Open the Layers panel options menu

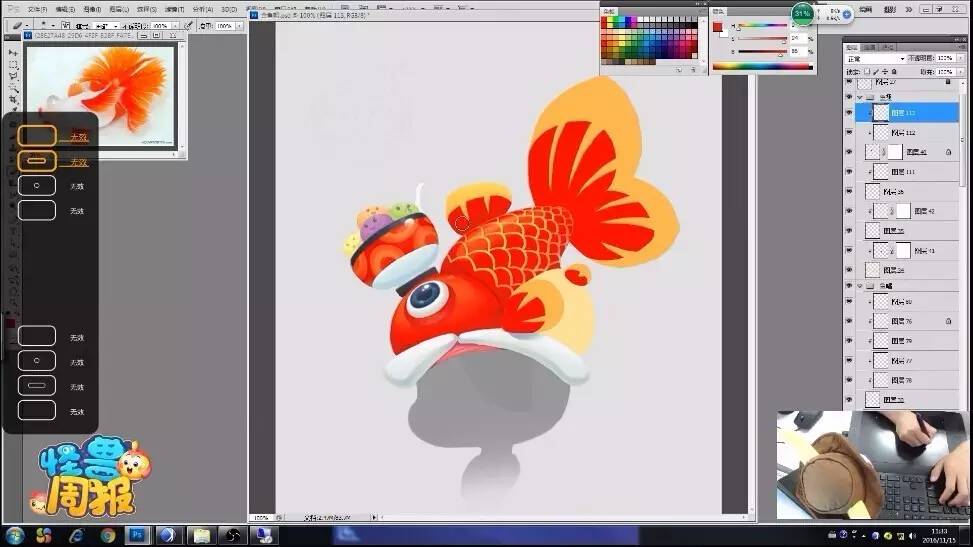[960, 47]
